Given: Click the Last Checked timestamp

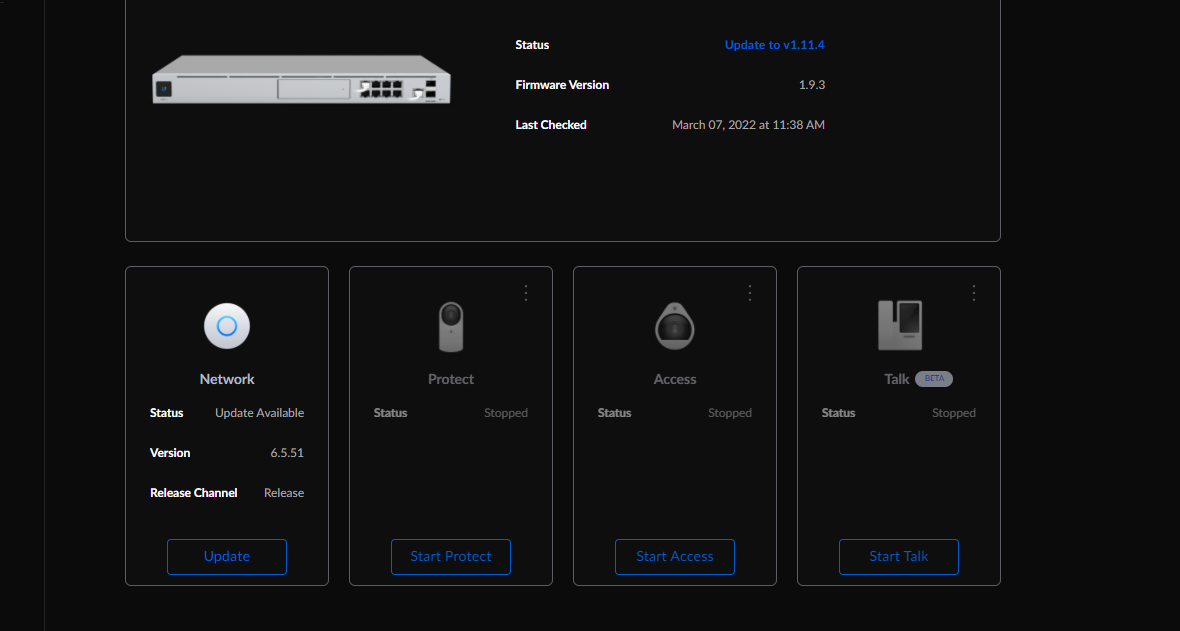Looking at the screenshot, I should click(x=748, y=125).
